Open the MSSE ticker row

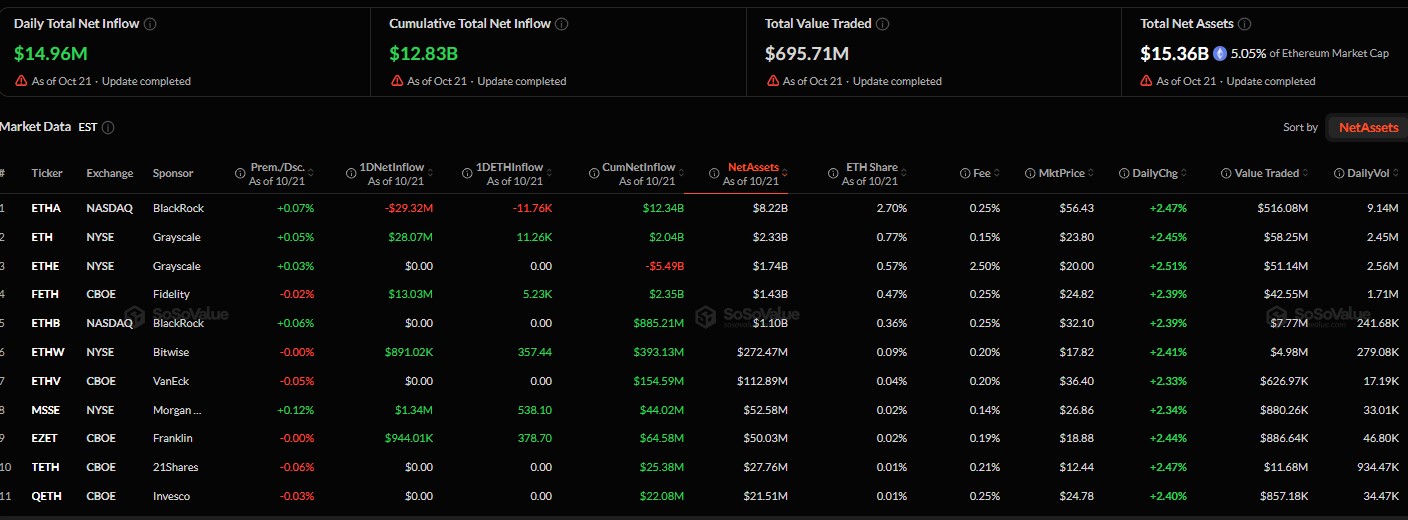point(704,410)
